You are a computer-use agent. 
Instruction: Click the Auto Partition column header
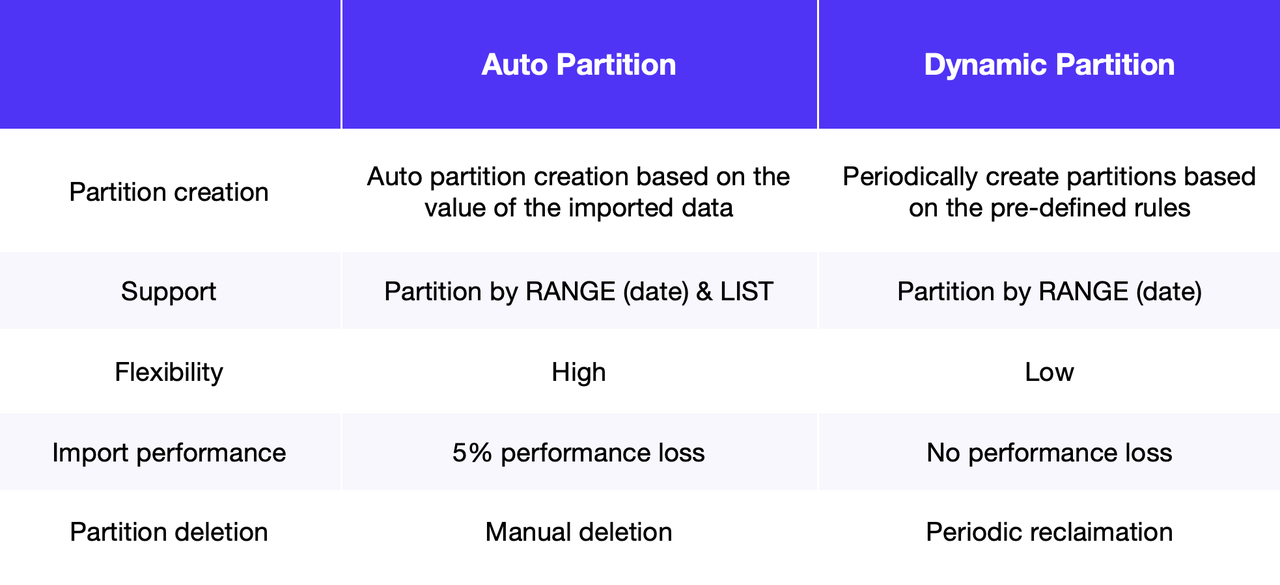pos(579,65)
